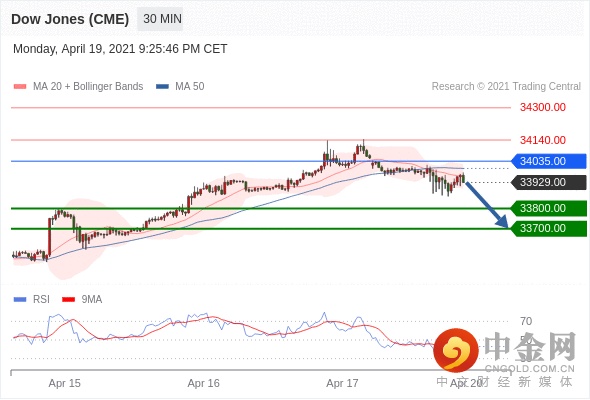The width and height of the screenshot is (590, 400).
Task: Click the 9MA red color swatch
Action: click(68, 300)
